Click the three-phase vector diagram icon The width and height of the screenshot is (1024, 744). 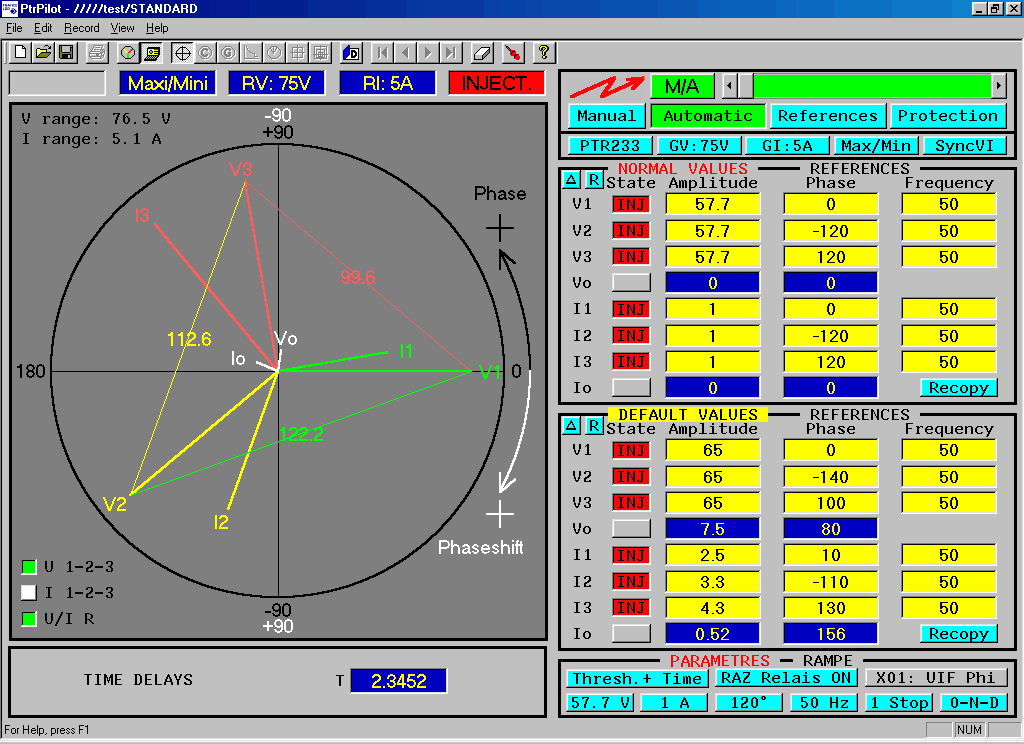(128, 52)
